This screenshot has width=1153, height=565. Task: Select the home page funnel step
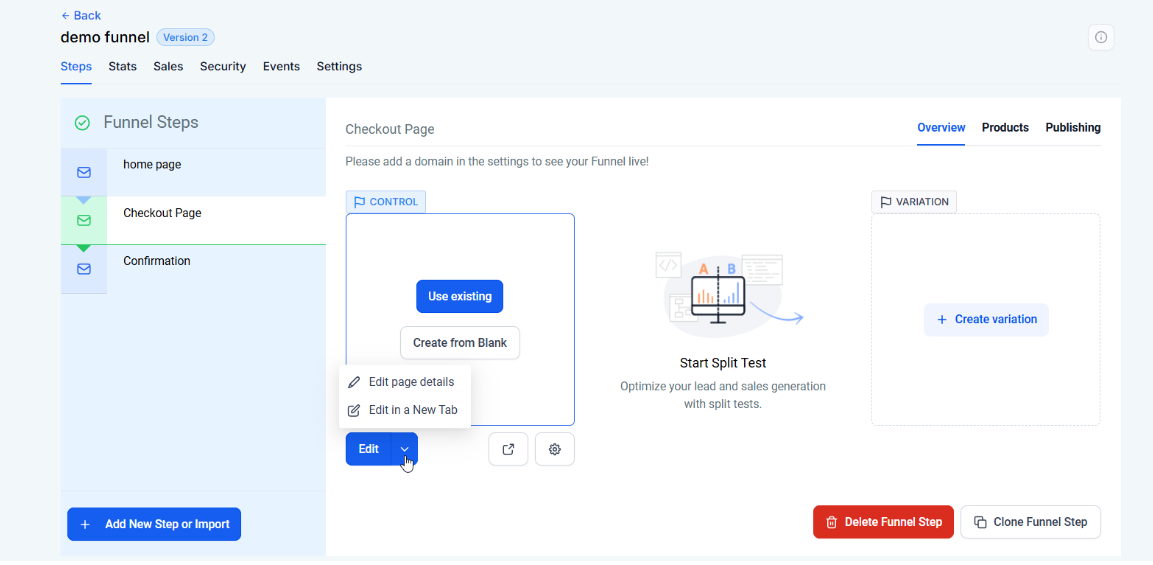193,172
